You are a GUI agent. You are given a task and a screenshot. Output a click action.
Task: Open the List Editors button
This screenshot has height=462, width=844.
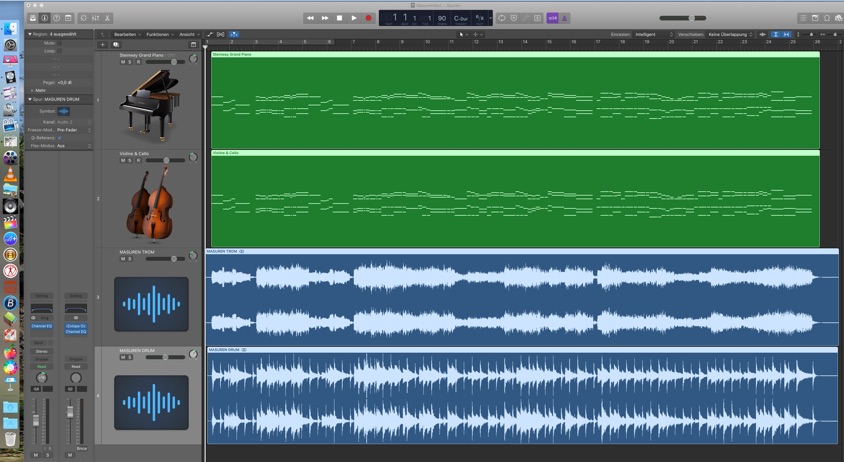click(803, 18)
